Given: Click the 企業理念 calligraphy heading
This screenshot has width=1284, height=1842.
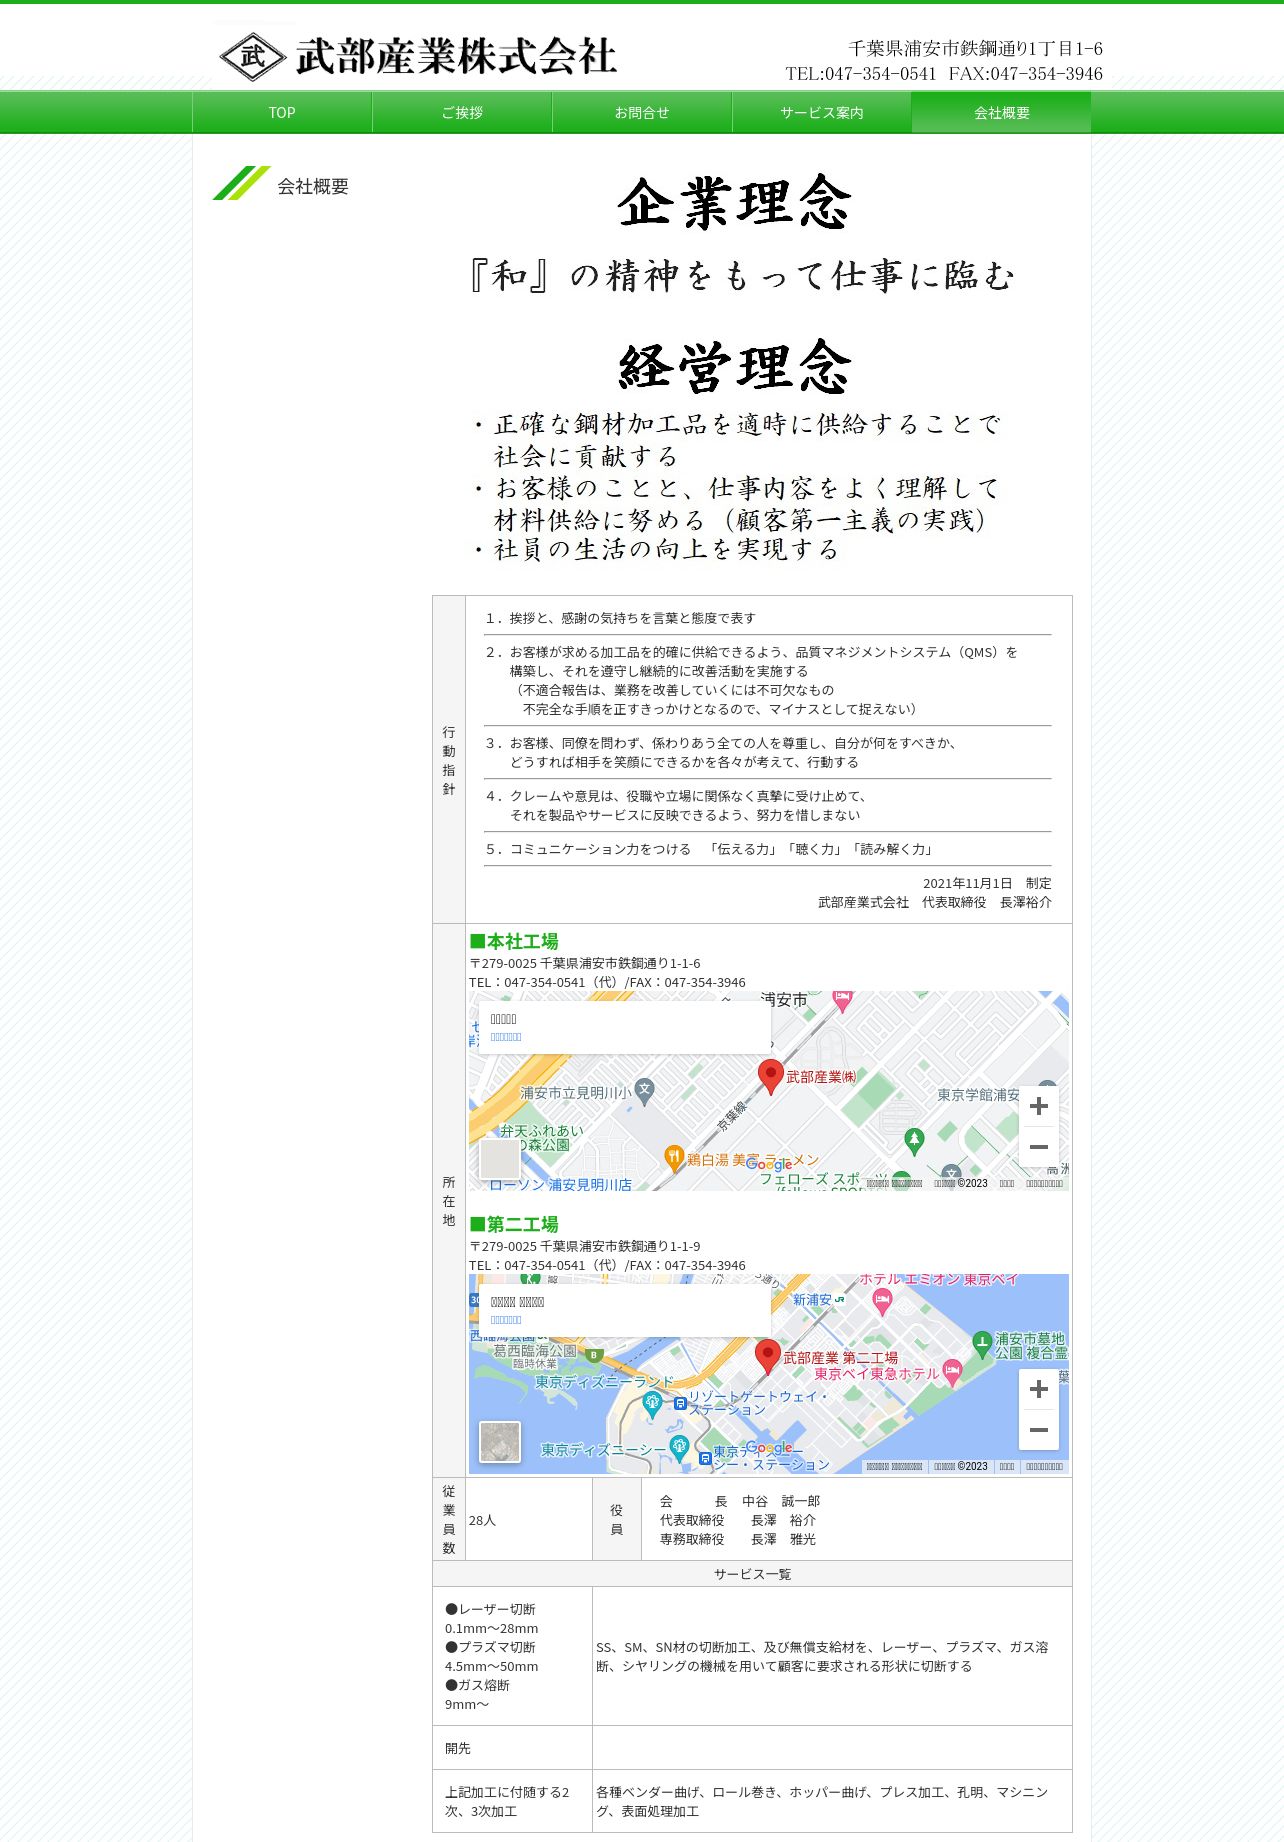Looking at the screenshot, I should pyautogui.click(x=735, y=202).
